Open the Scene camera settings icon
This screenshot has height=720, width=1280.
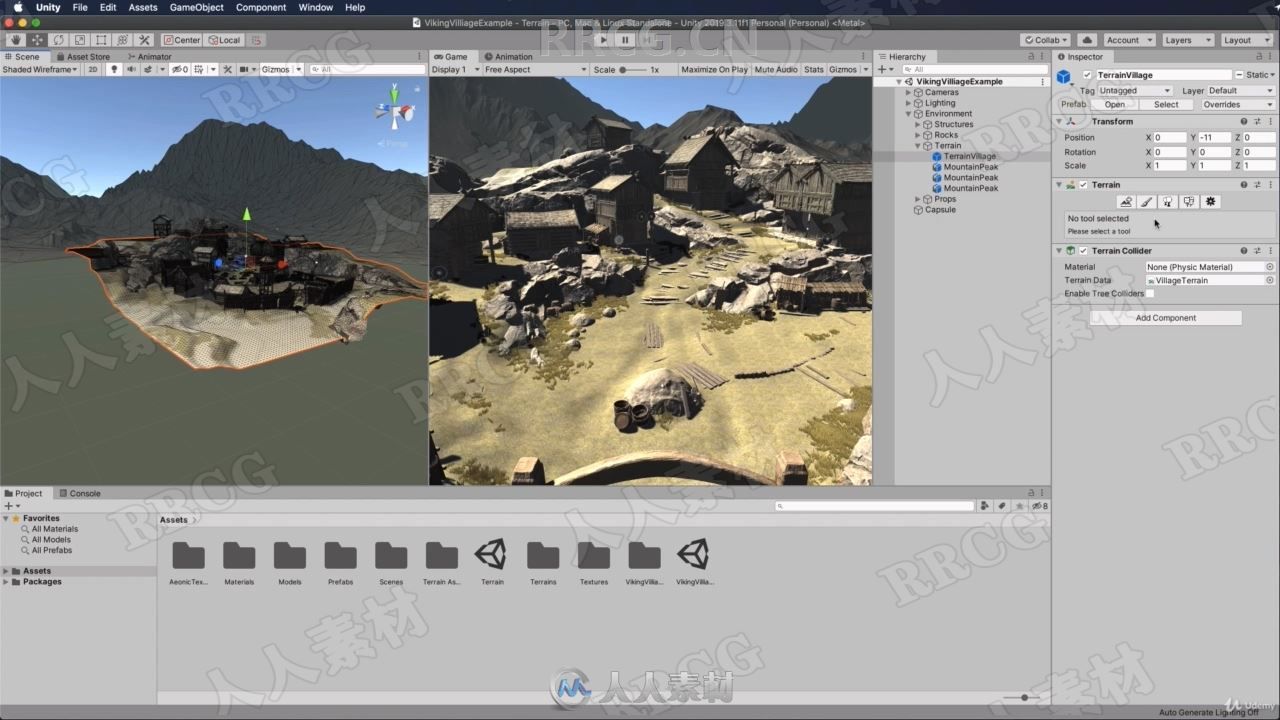[244, 70]
